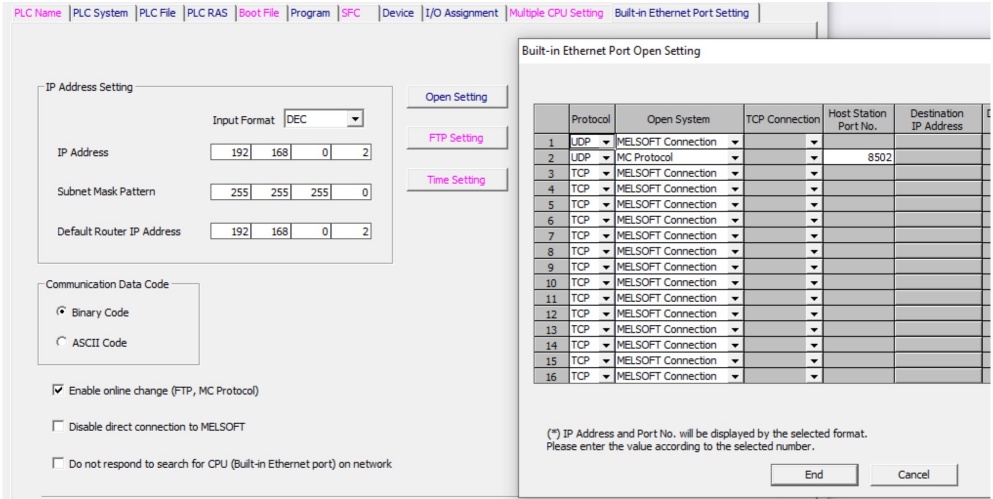Check Do not respond to search for CPU
993x499 pixels.
pos(58,464)
